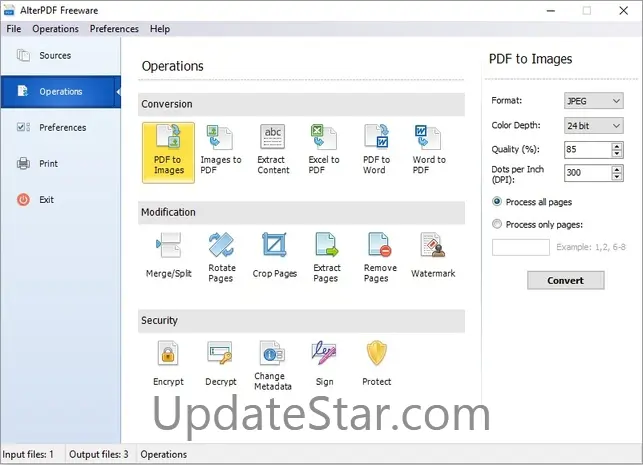Open the Decrypt tool
The height and width of the screenshot is (465, 643).
[221, 364]
